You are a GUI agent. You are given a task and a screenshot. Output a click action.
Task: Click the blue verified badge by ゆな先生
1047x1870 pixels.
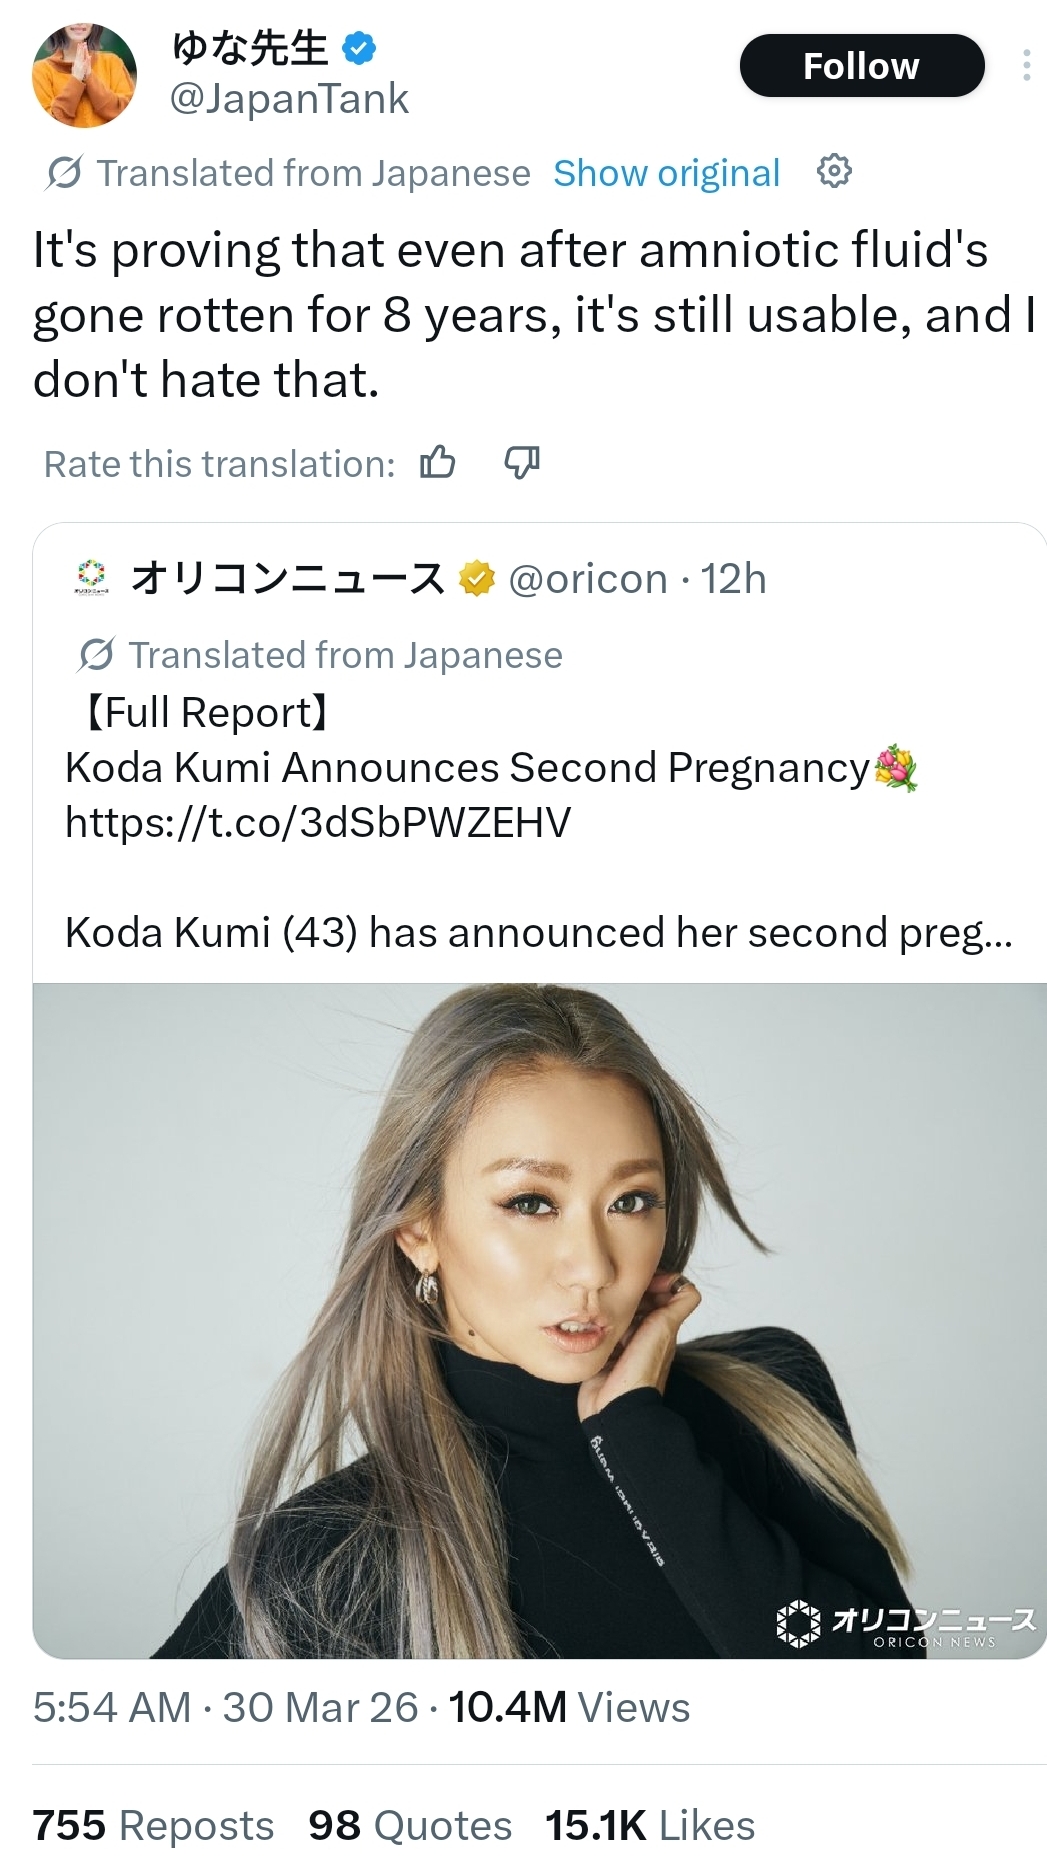359,48
